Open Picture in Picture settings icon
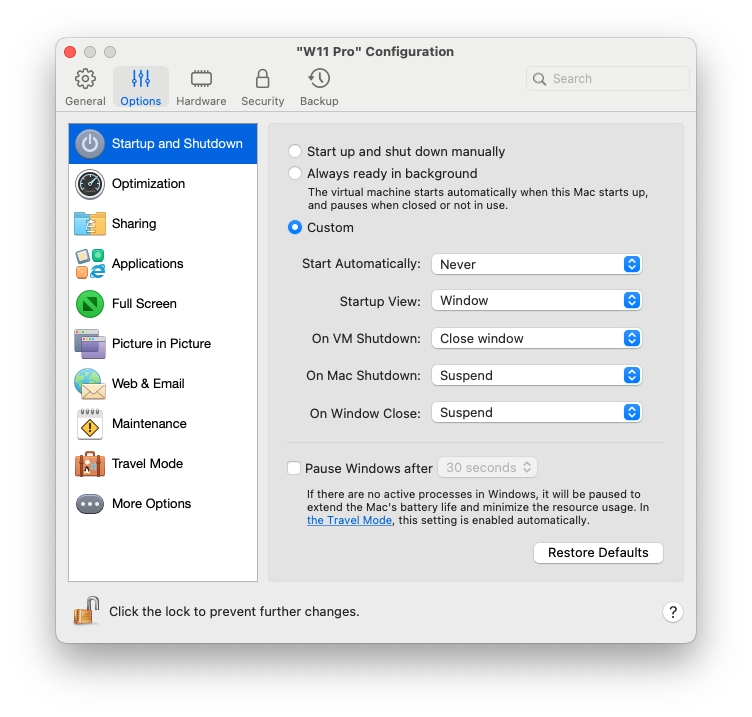Image resolution: width=752 pixels, height=717 pixels. (x=90, y=344)
